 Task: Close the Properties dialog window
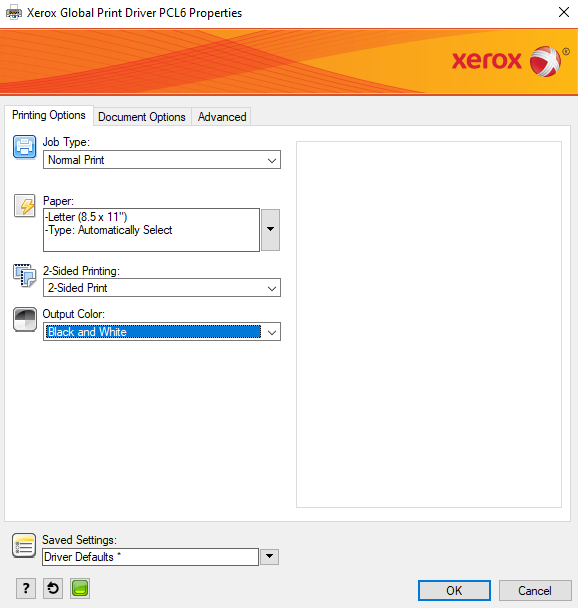pyautogui.click(x=564, y=12)
